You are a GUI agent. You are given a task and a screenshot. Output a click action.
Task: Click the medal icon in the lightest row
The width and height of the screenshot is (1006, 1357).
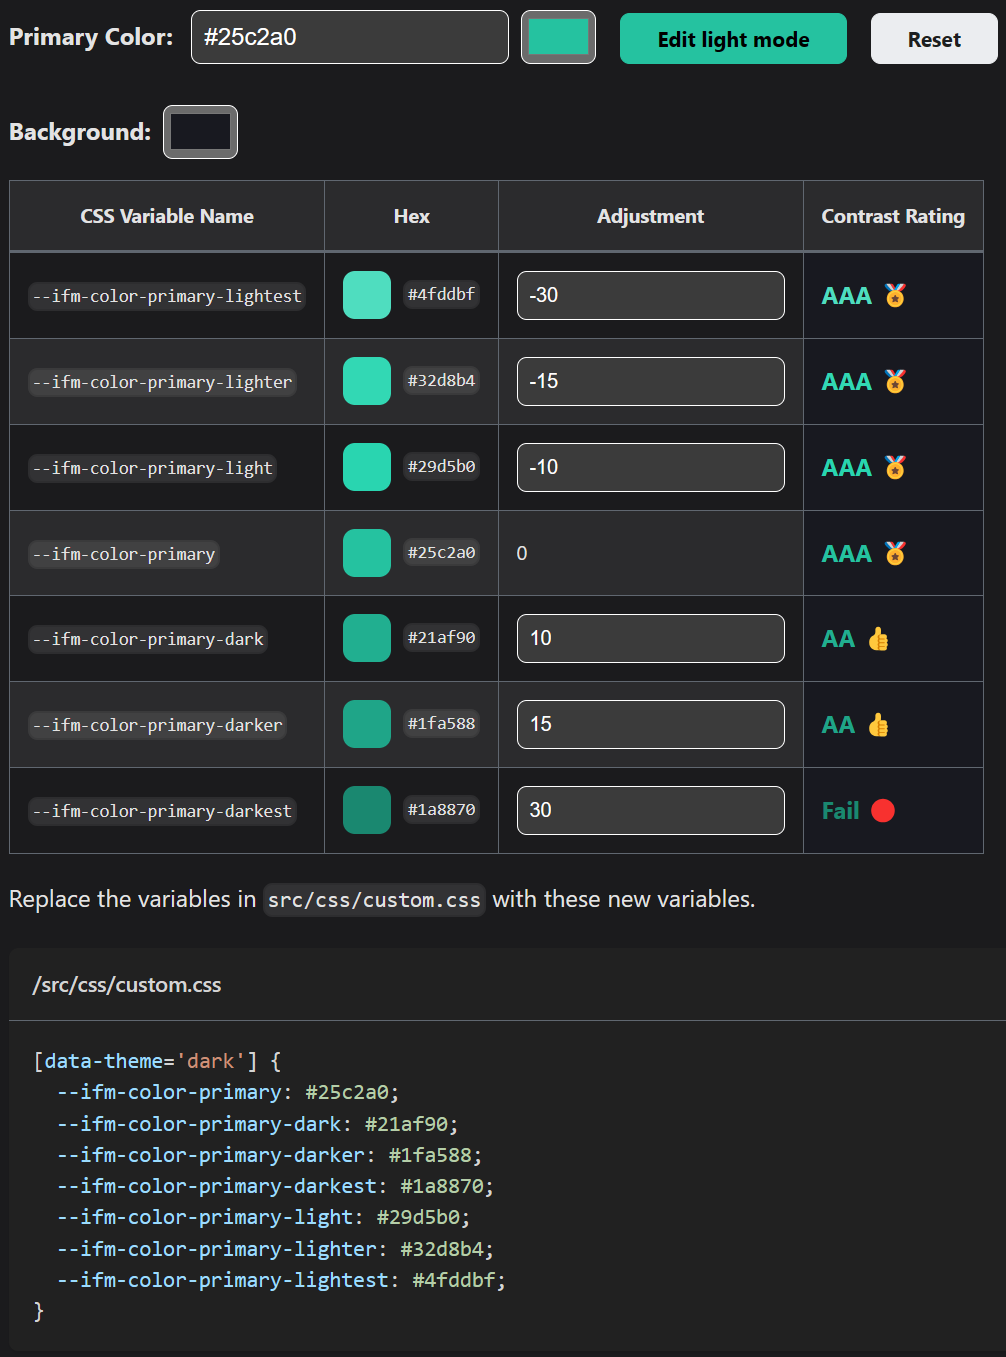895,295
